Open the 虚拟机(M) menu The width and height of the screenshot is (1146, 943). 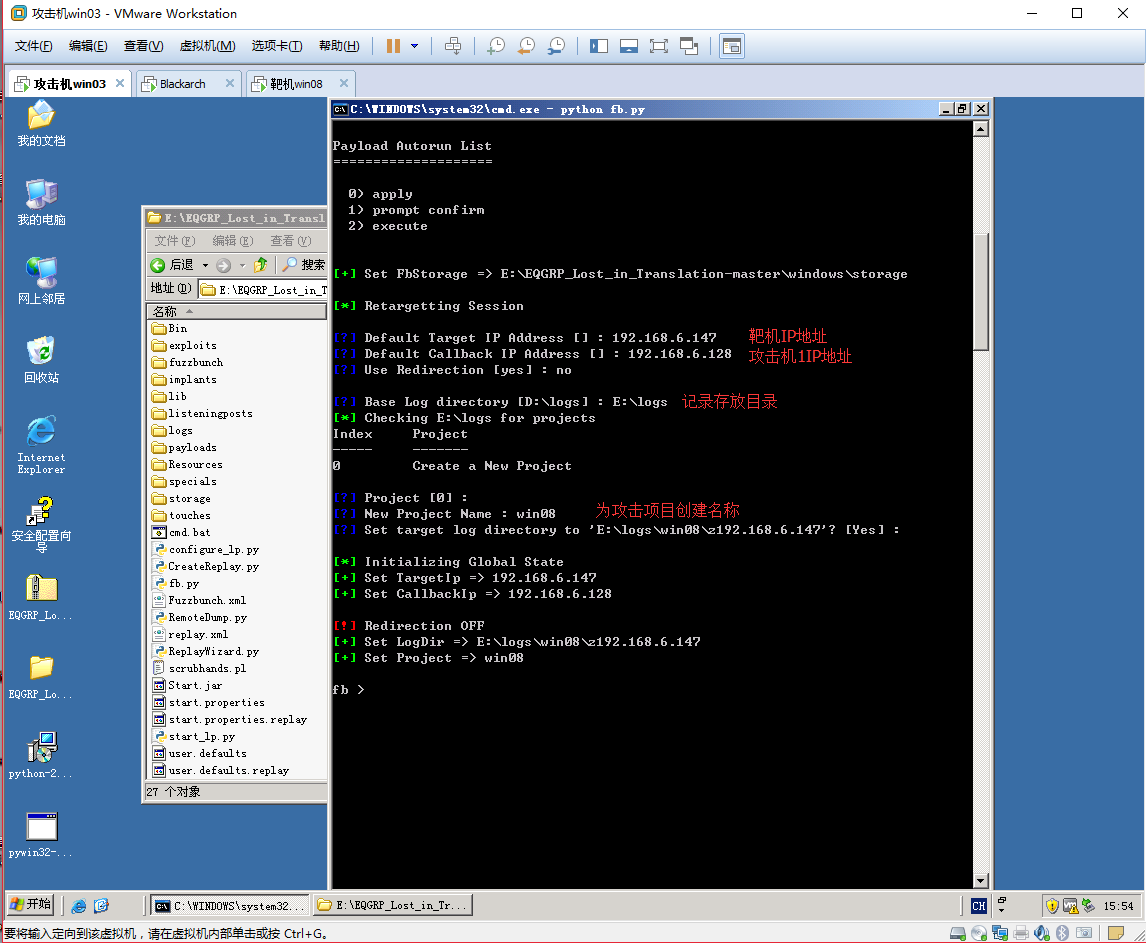pyautogui.click(x=208, y=46)
